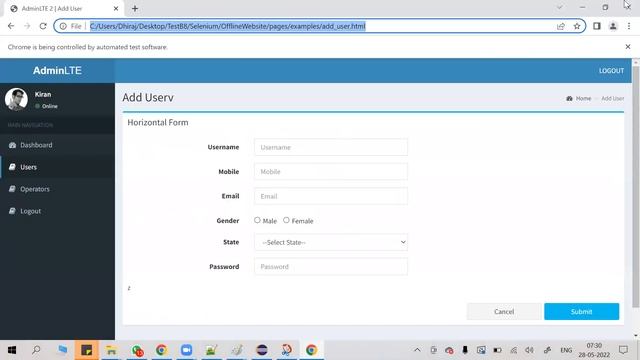Screen dimensions: 640x360
Task: Open File Explorer from the taskbar
Action: 111,350
